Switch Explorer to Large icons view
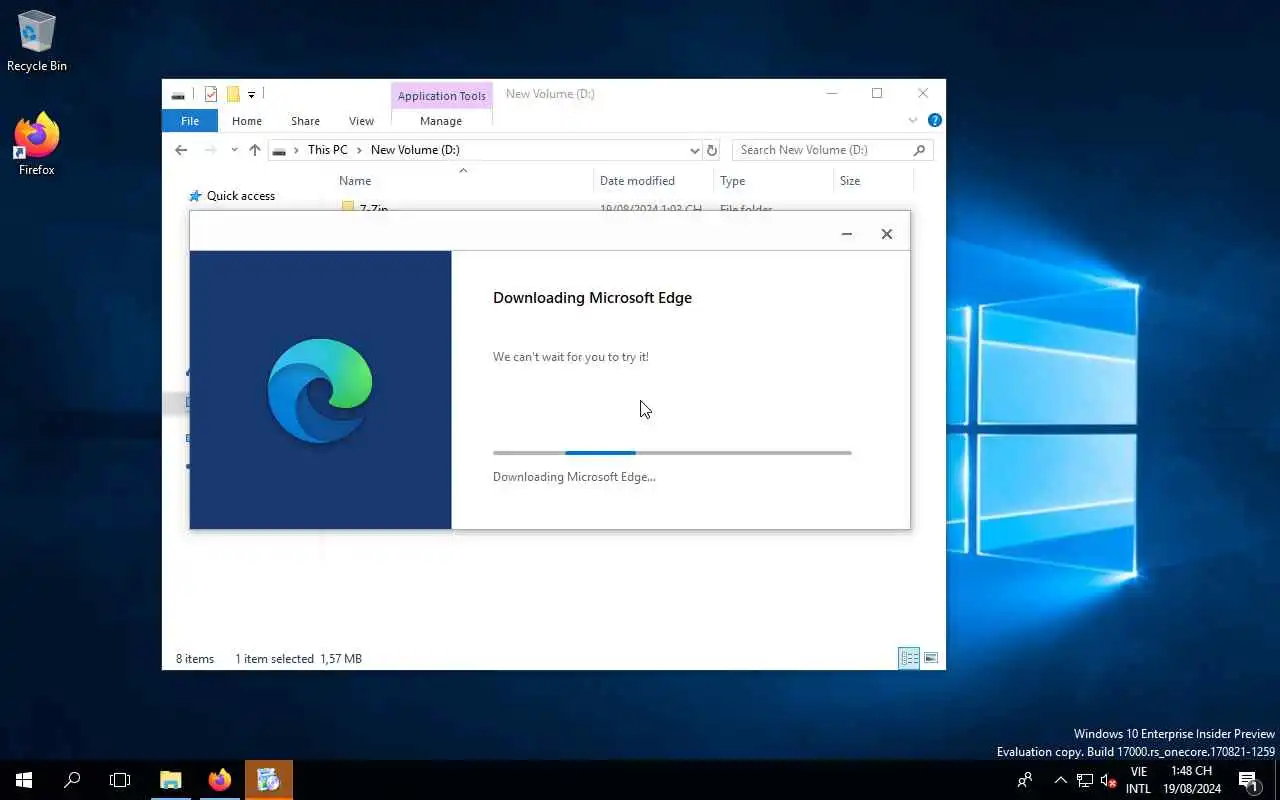Viewport: 1280px width, 800px height. coord(931,658)
